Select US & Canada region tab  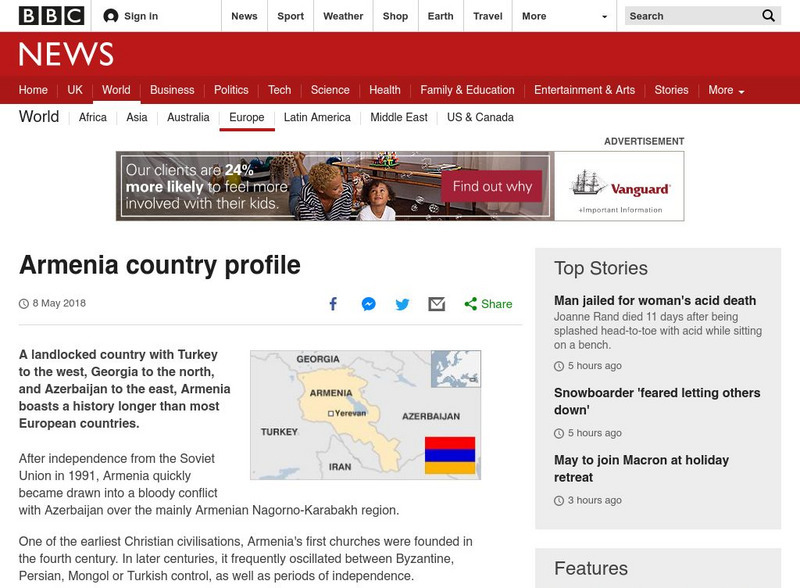pyautogui.click(x=480, y=117)
